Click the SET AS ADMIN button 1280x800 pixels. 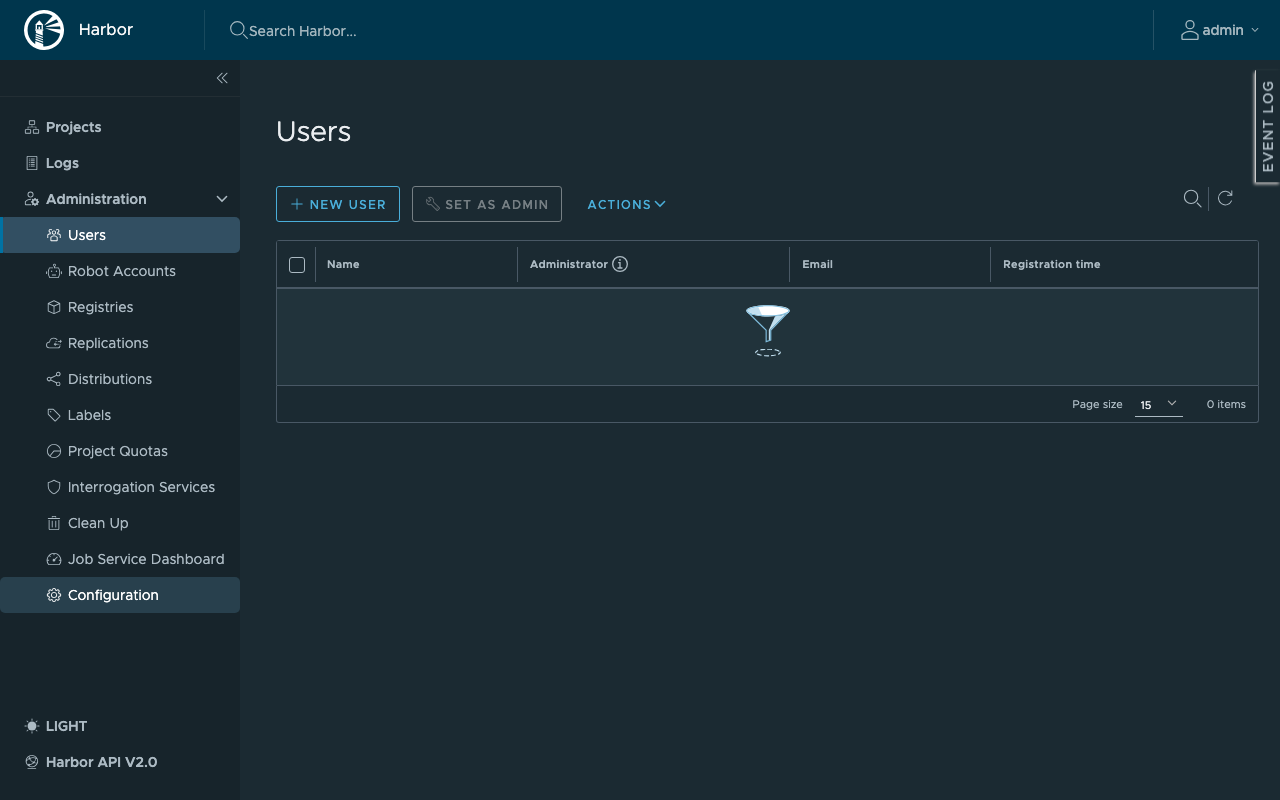(x=487, y=204)
